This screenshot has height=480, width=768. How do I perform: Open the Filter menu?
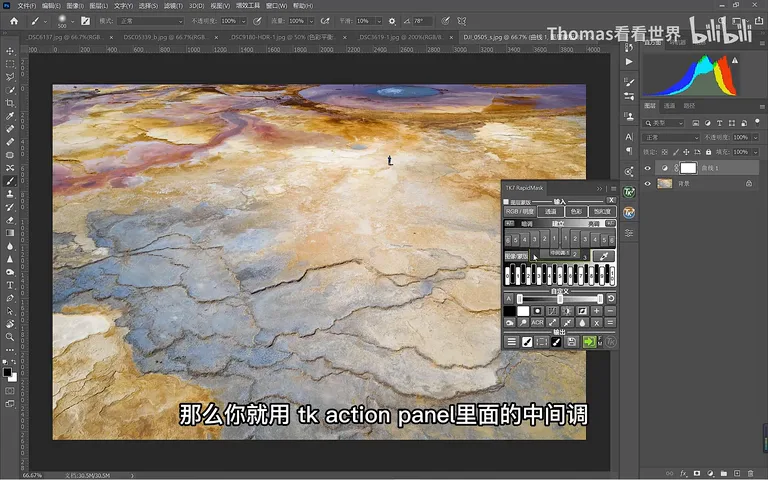pos(174,6)
